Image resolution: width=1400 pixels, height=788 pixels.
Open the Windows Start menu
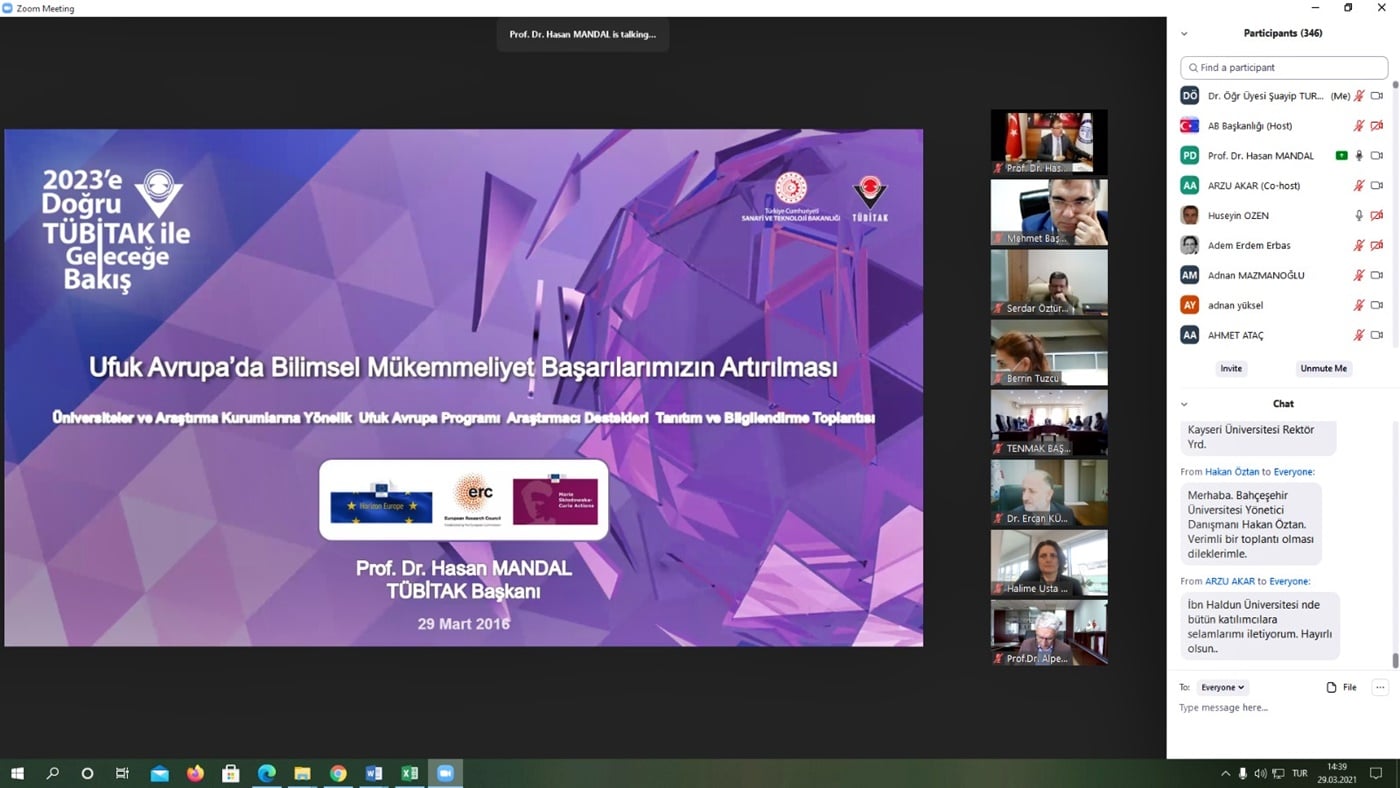point(17,773)
